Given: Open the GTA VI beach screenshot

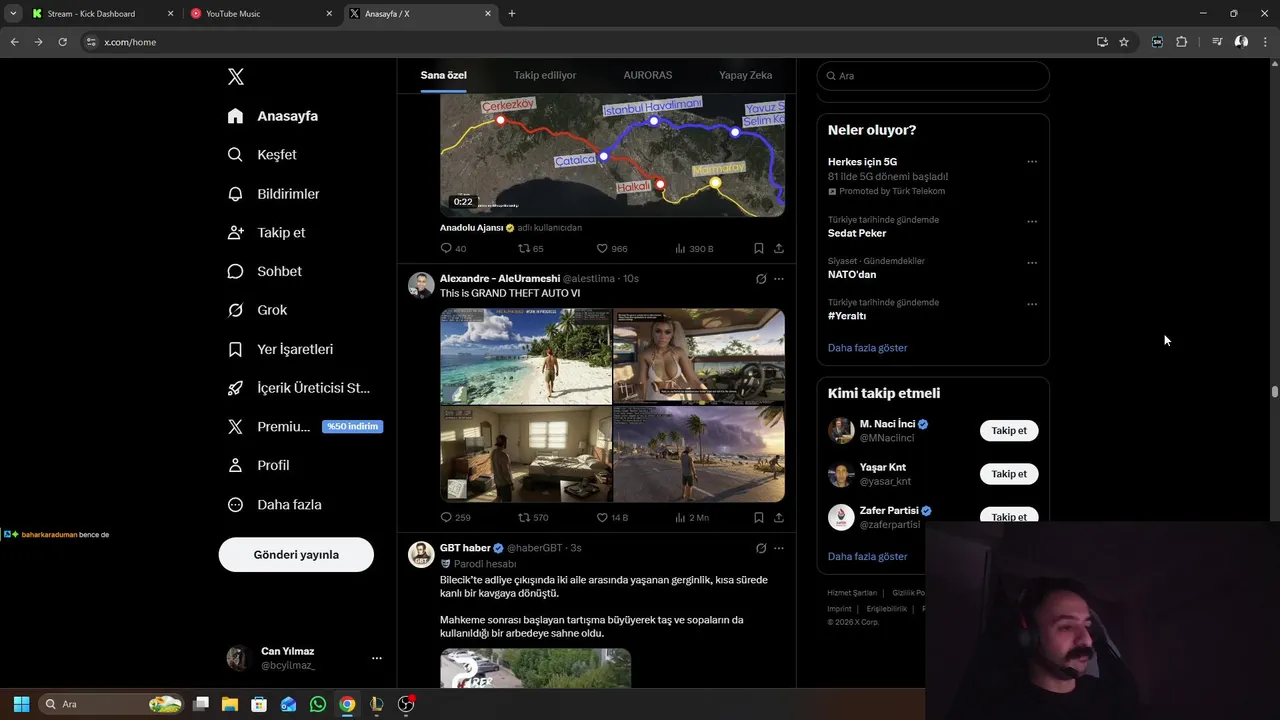Looking at the screenshot, I should pos(526,356).
